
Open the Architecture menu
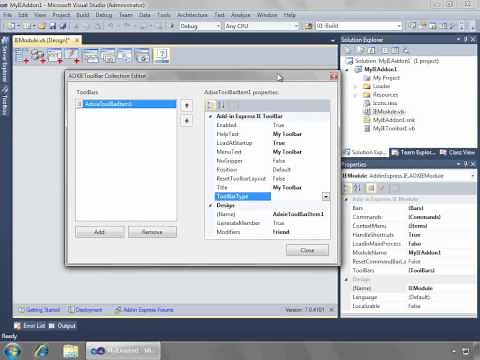click(x=192, y=15)
